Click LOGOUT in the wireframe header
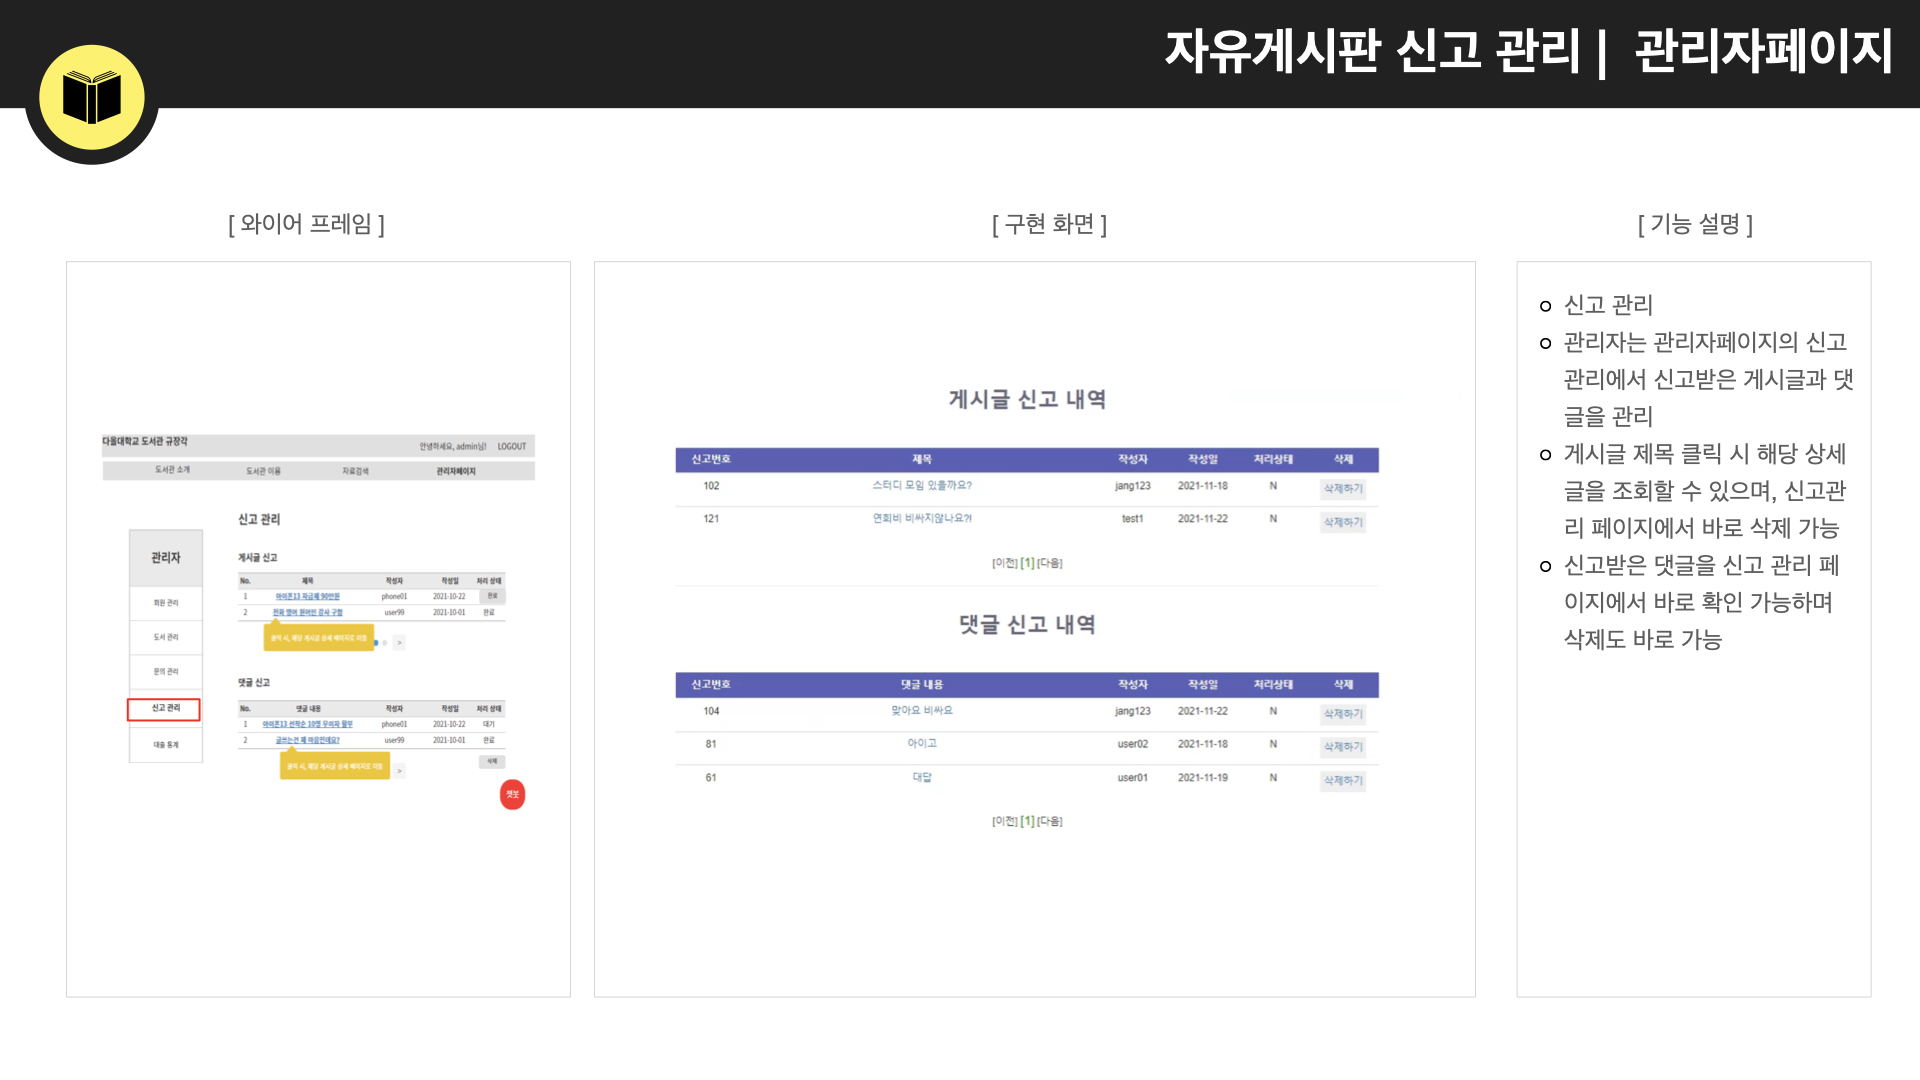1920x1080 pixels. pos(512,447)
